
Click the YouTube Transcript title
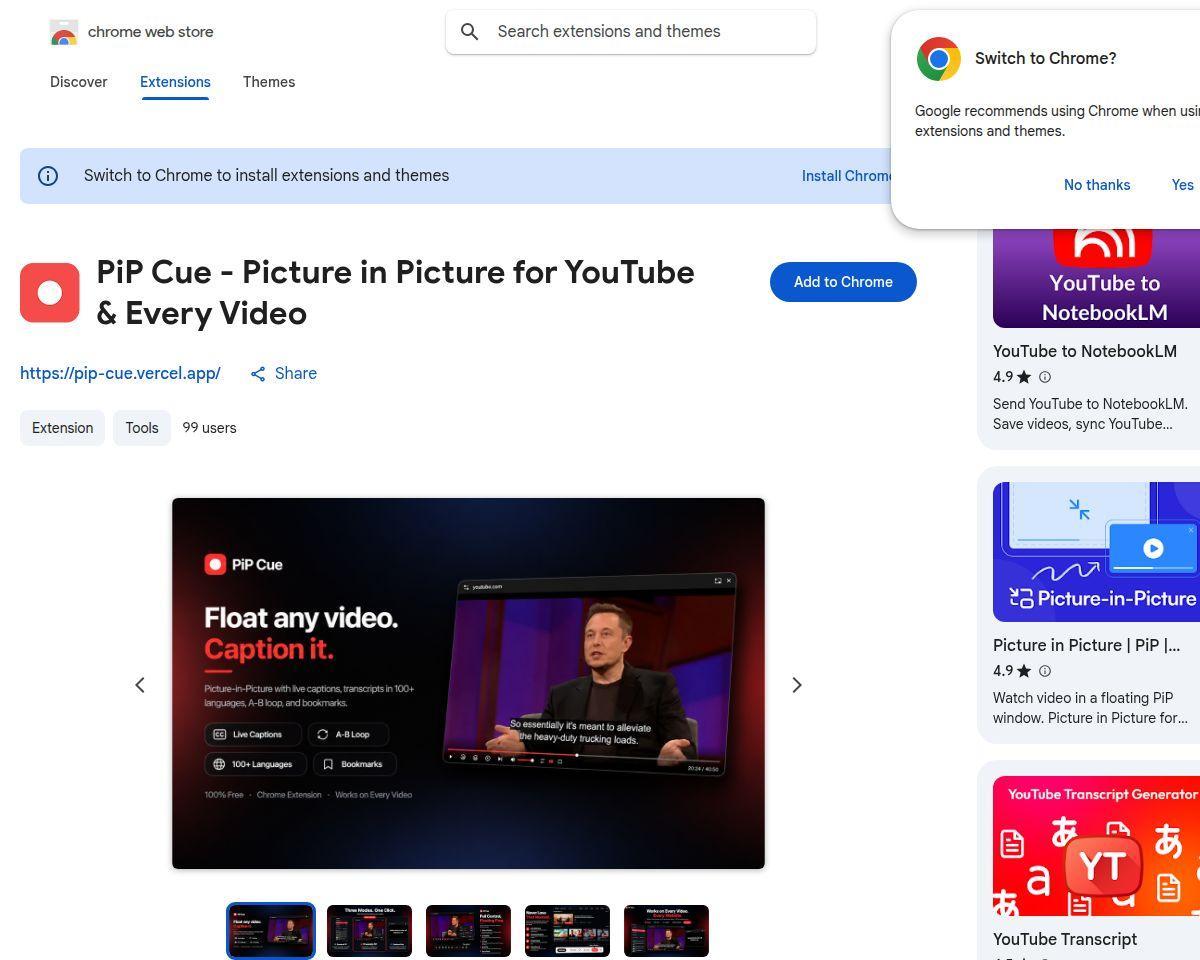point(1065,939)
